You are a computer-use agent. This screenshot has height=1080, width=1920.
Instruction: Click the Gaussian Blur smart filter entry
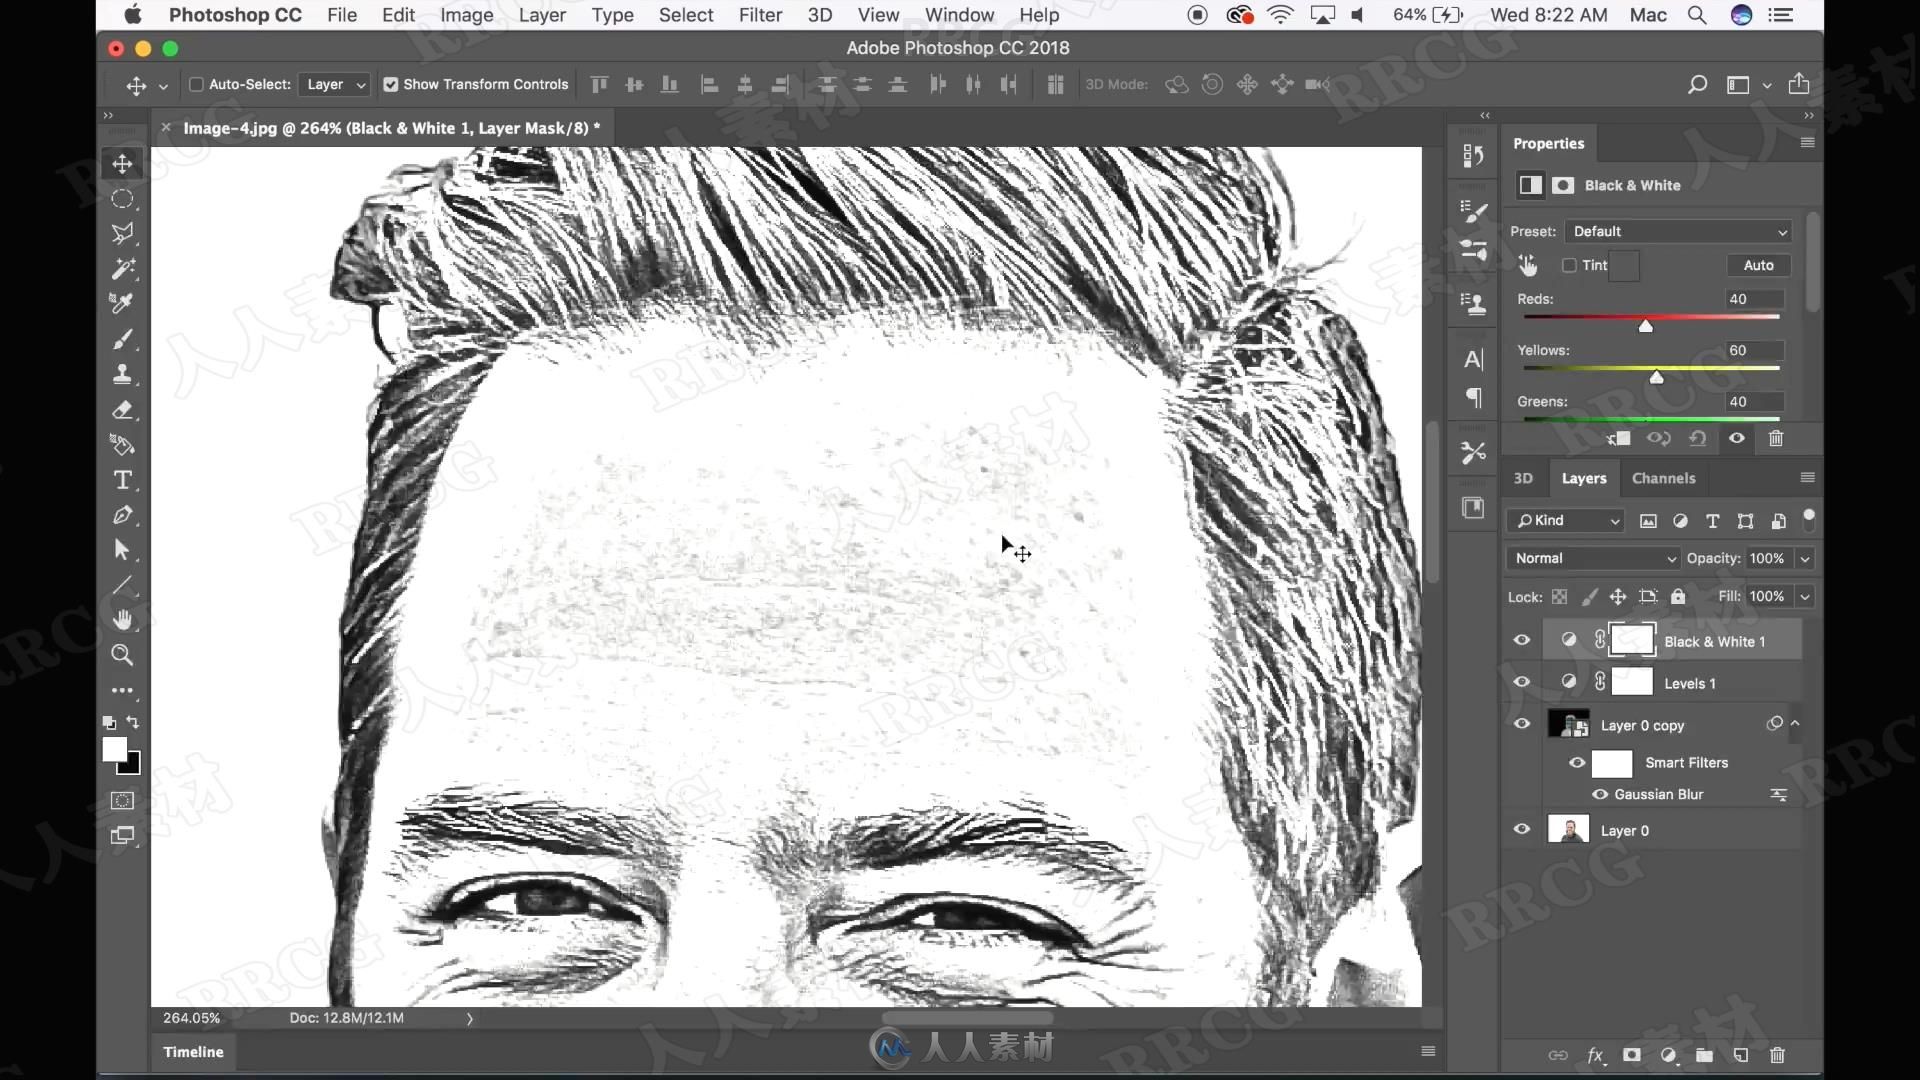[x=1659, y=793]
